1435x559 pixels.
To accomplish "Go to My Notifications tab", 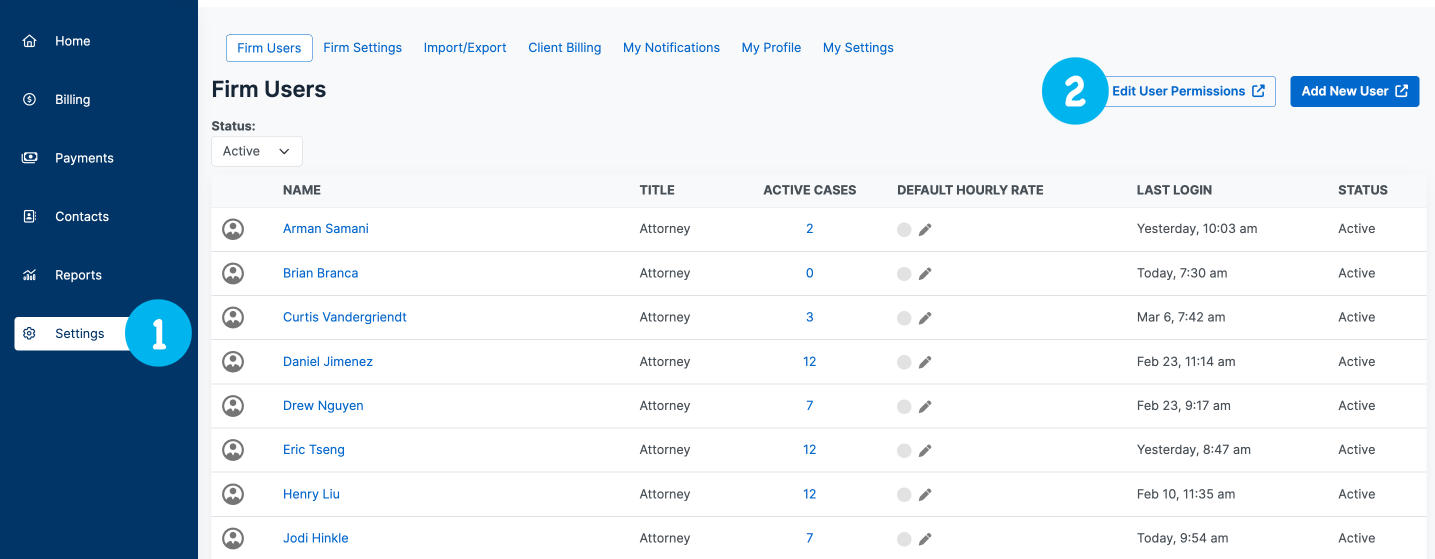I will coord(671,48).
